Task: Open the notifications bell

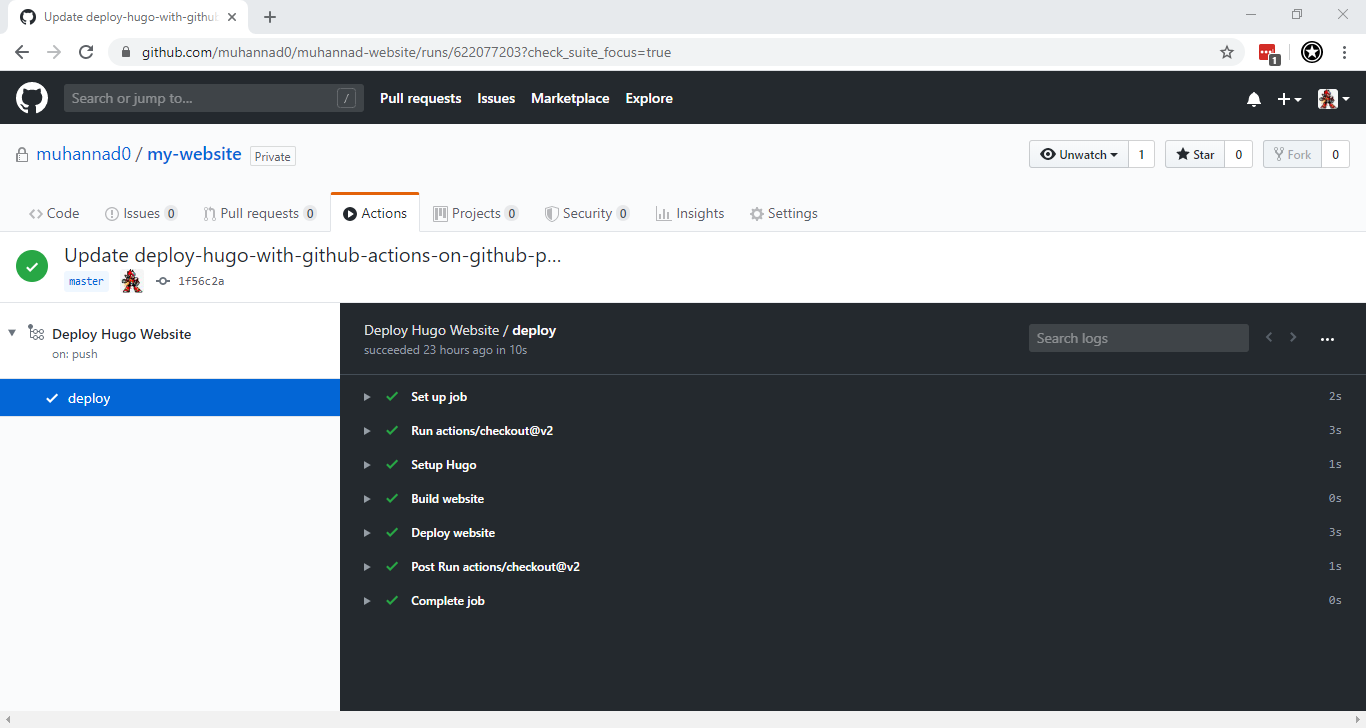Action: [1253, 97]
